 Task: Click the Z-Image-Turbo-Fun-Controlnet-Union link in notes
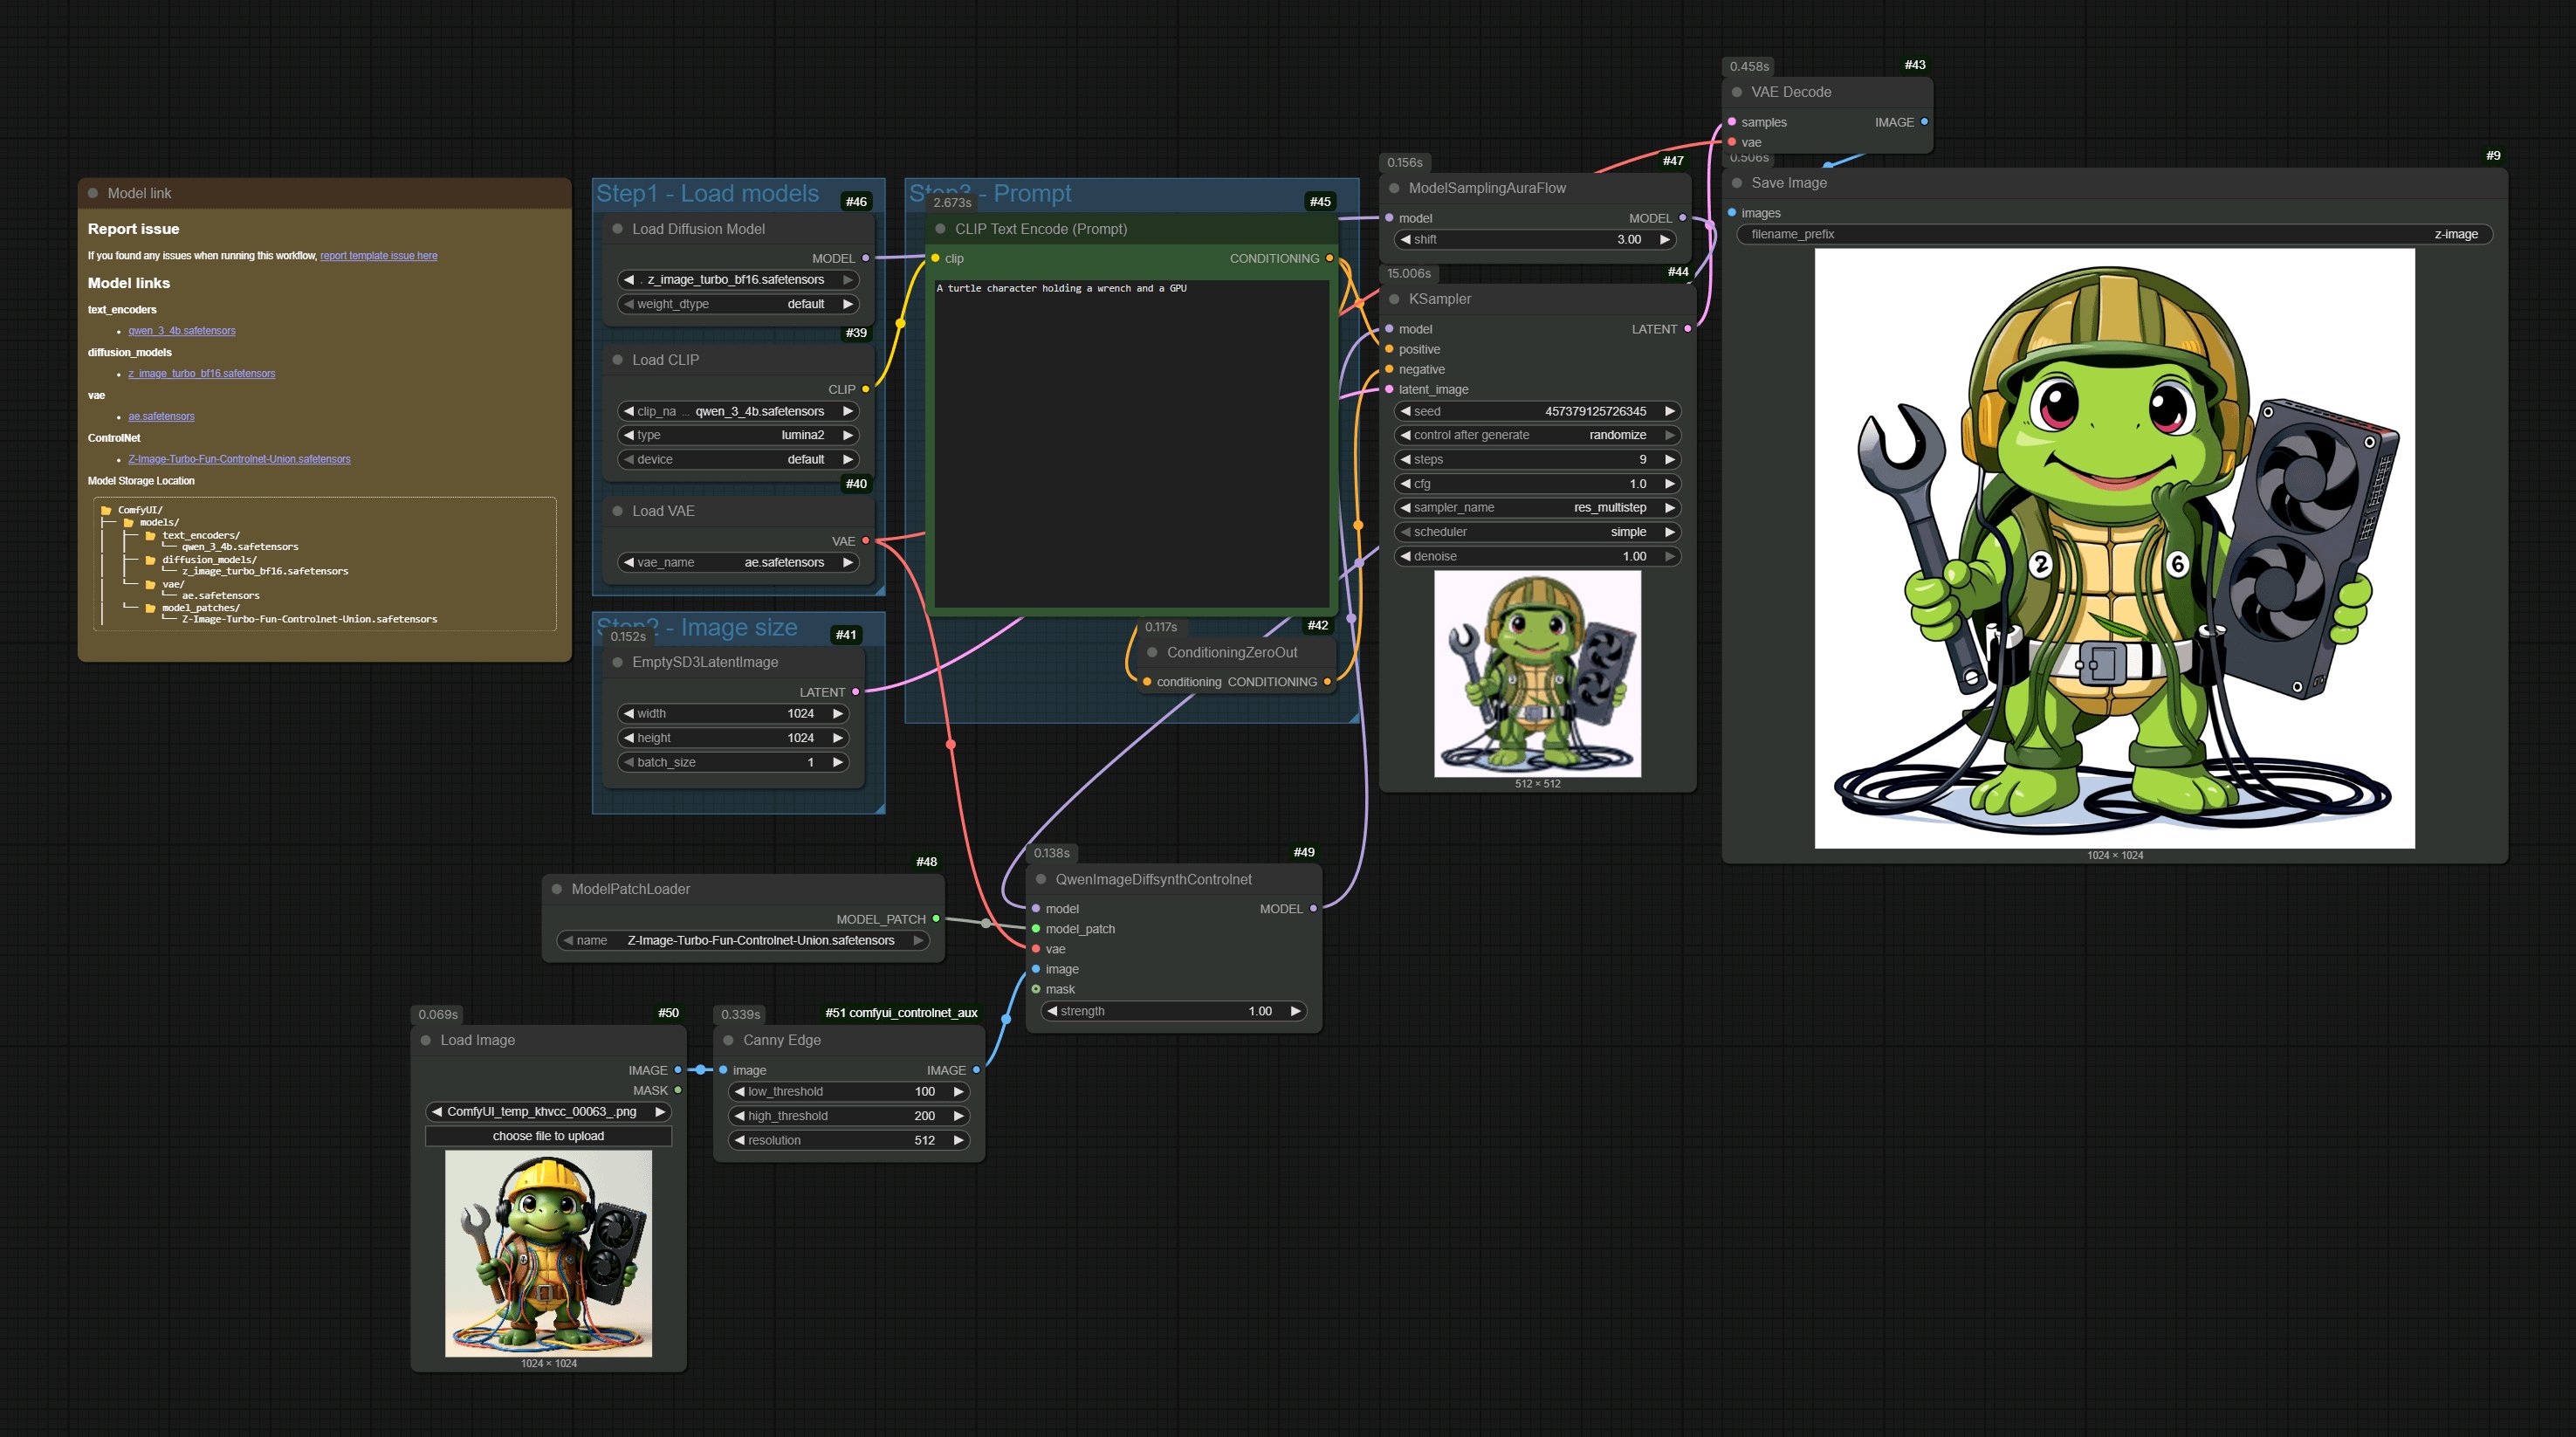(239, 459)
